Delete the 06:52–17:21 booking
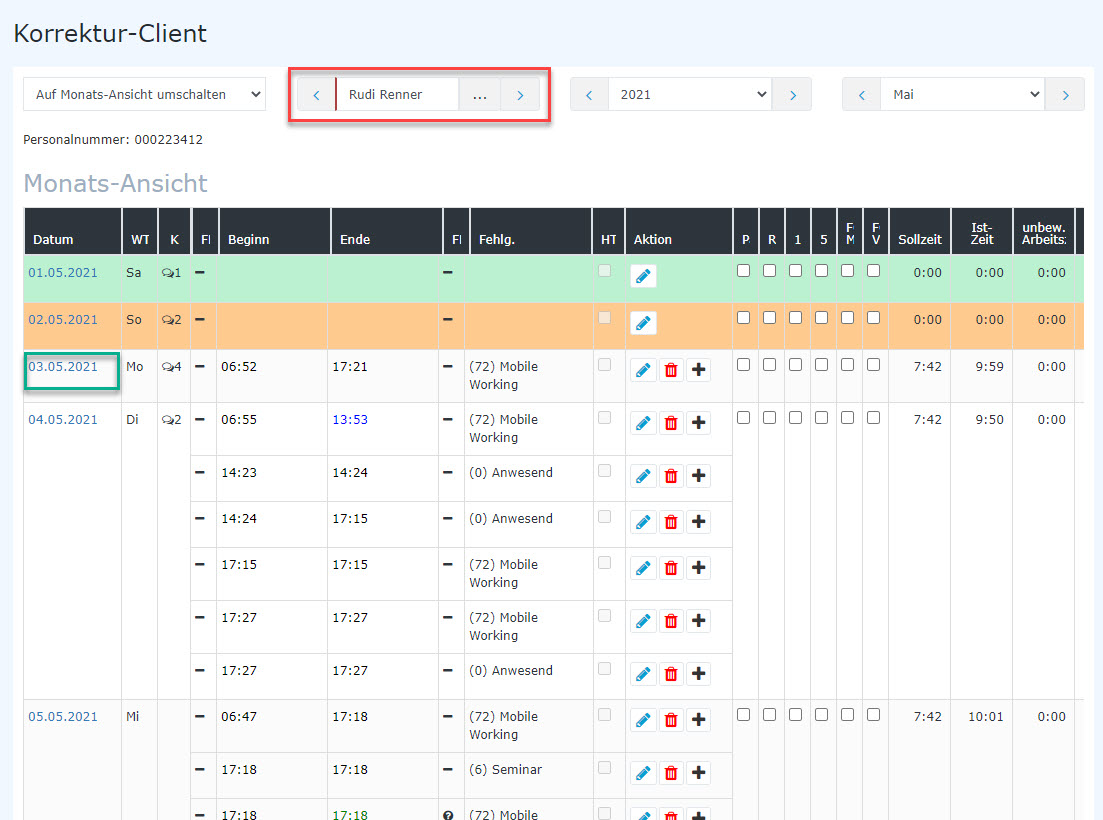1103x820 pixels. click(671, 370)
